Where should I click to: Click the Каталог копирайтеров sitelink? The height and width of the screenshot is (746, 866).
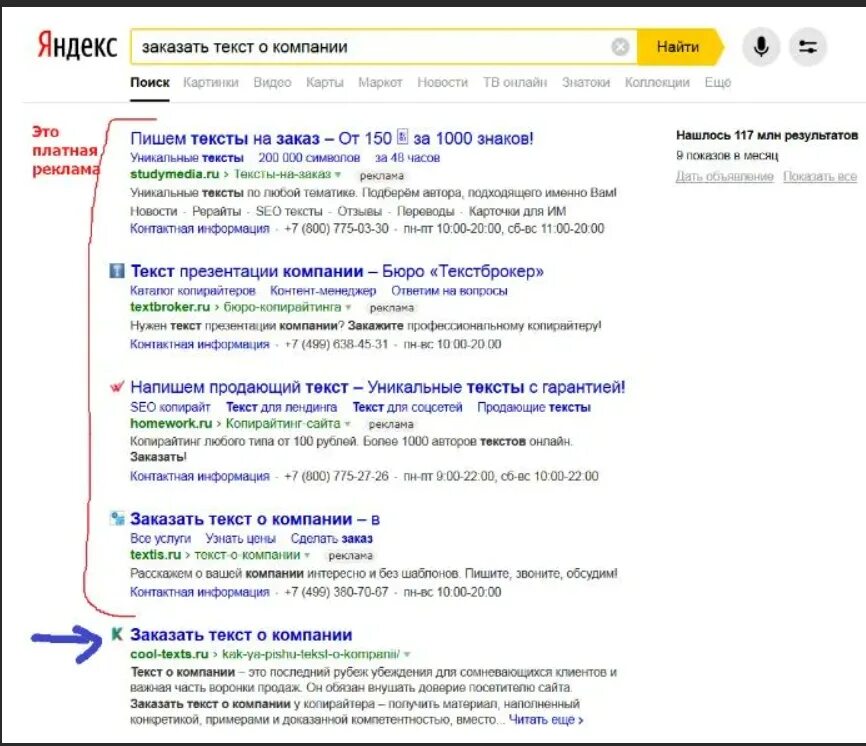(x=193, y=290)
